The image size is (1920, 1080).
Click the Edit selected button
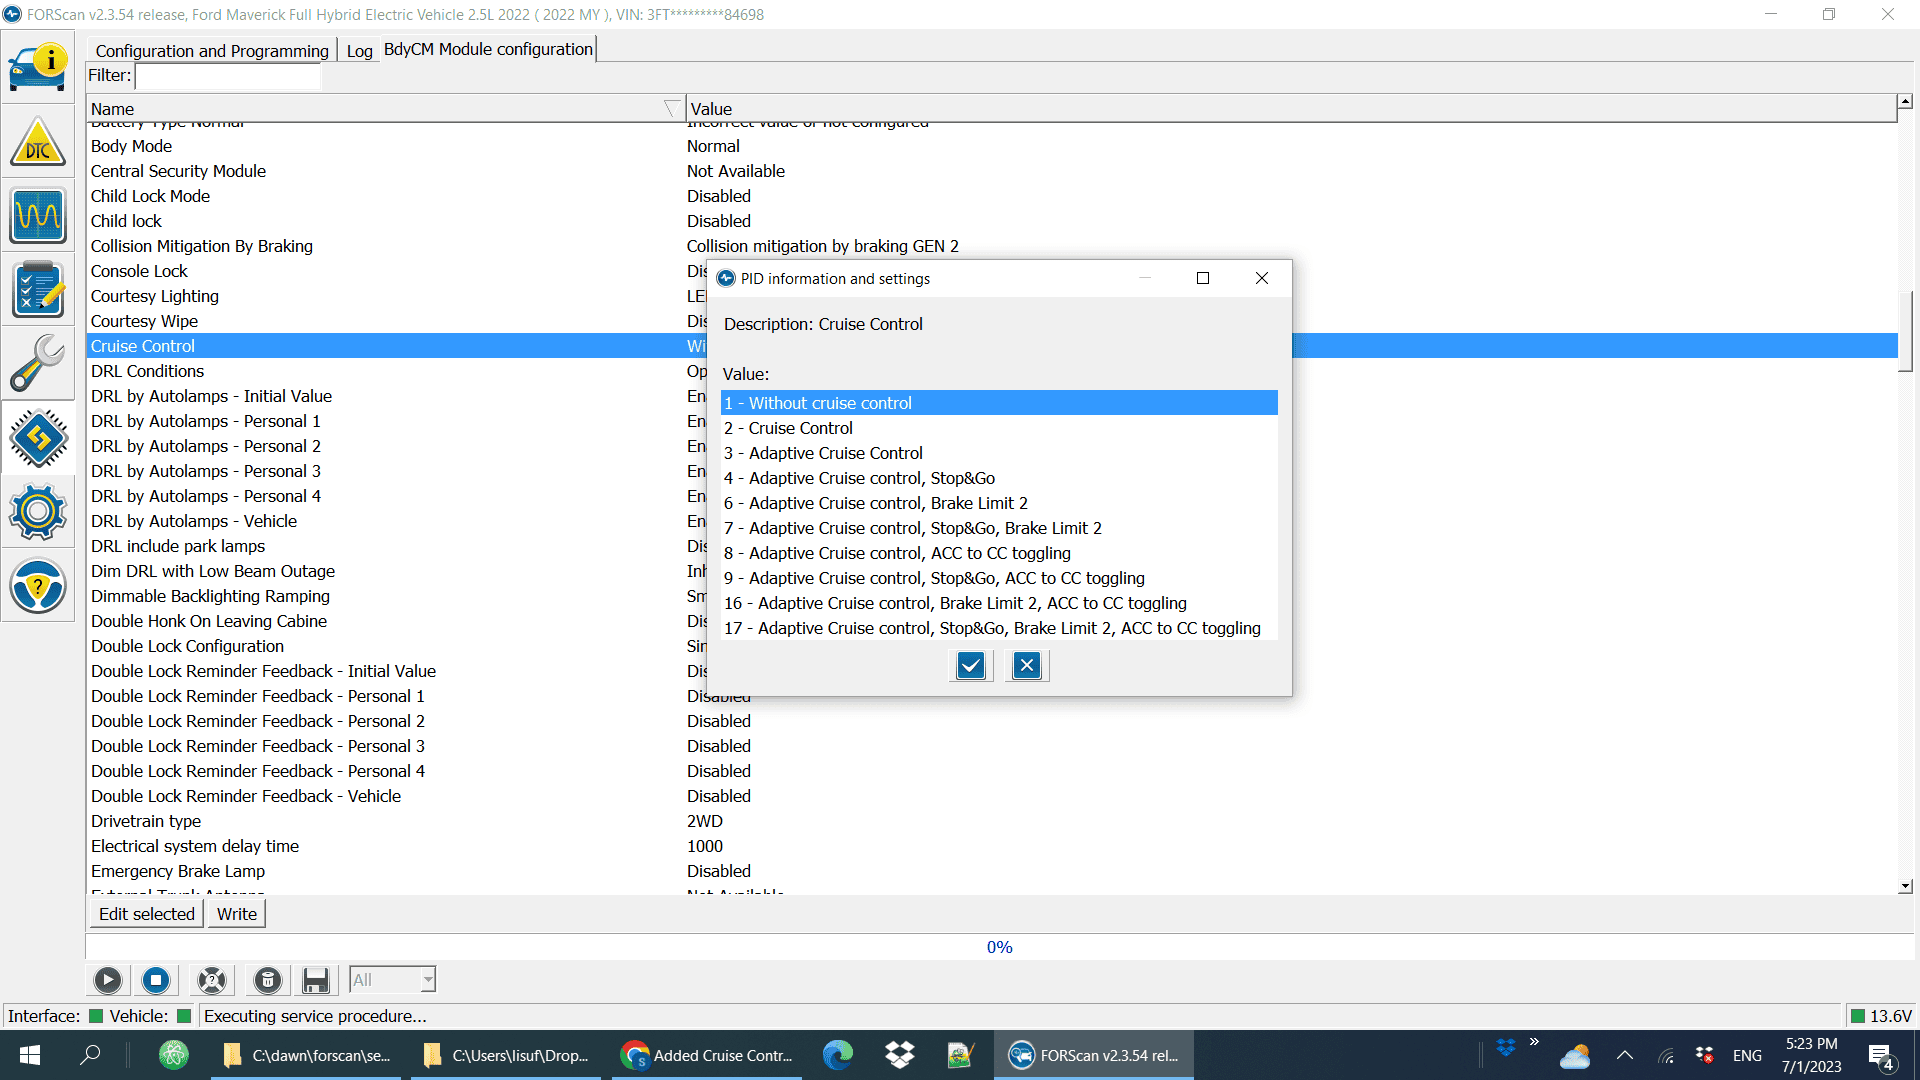tap(147, 914)
